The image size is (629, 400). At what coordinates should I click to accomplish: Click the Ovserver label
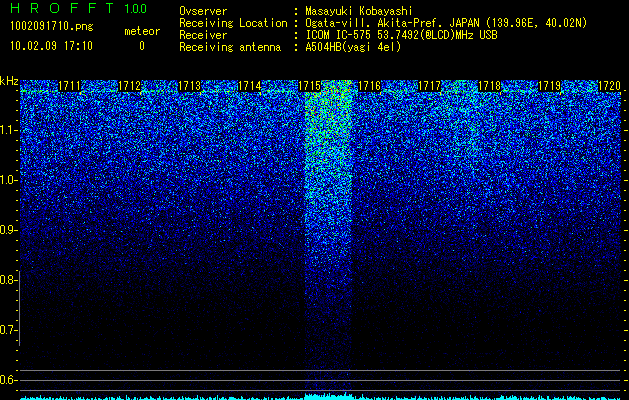point(203,11)
